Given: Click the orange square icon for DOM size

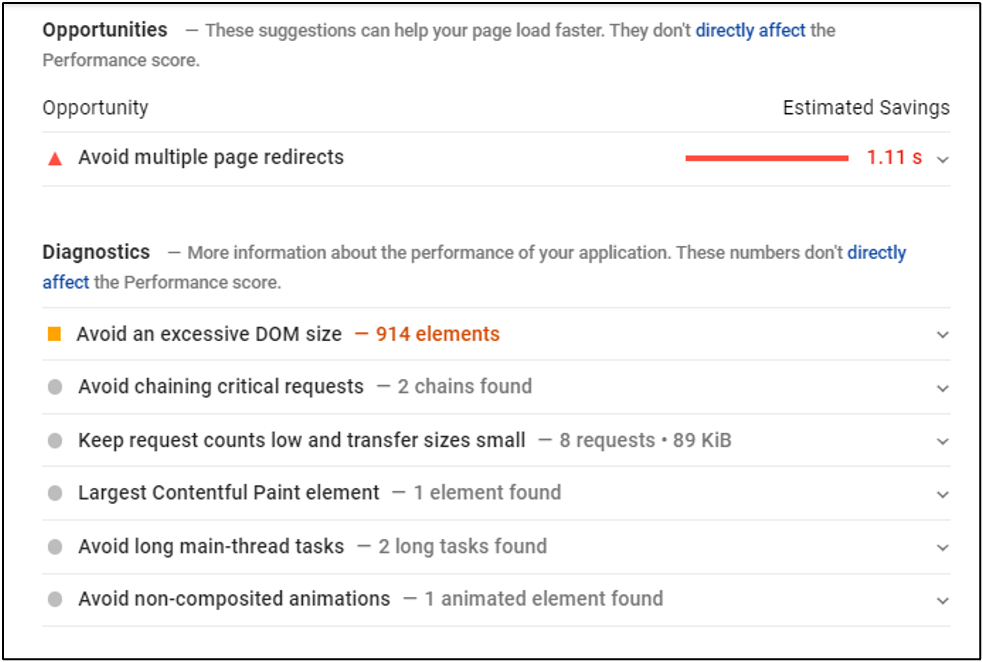Looking at the screenshot, I should coord(55,334).
